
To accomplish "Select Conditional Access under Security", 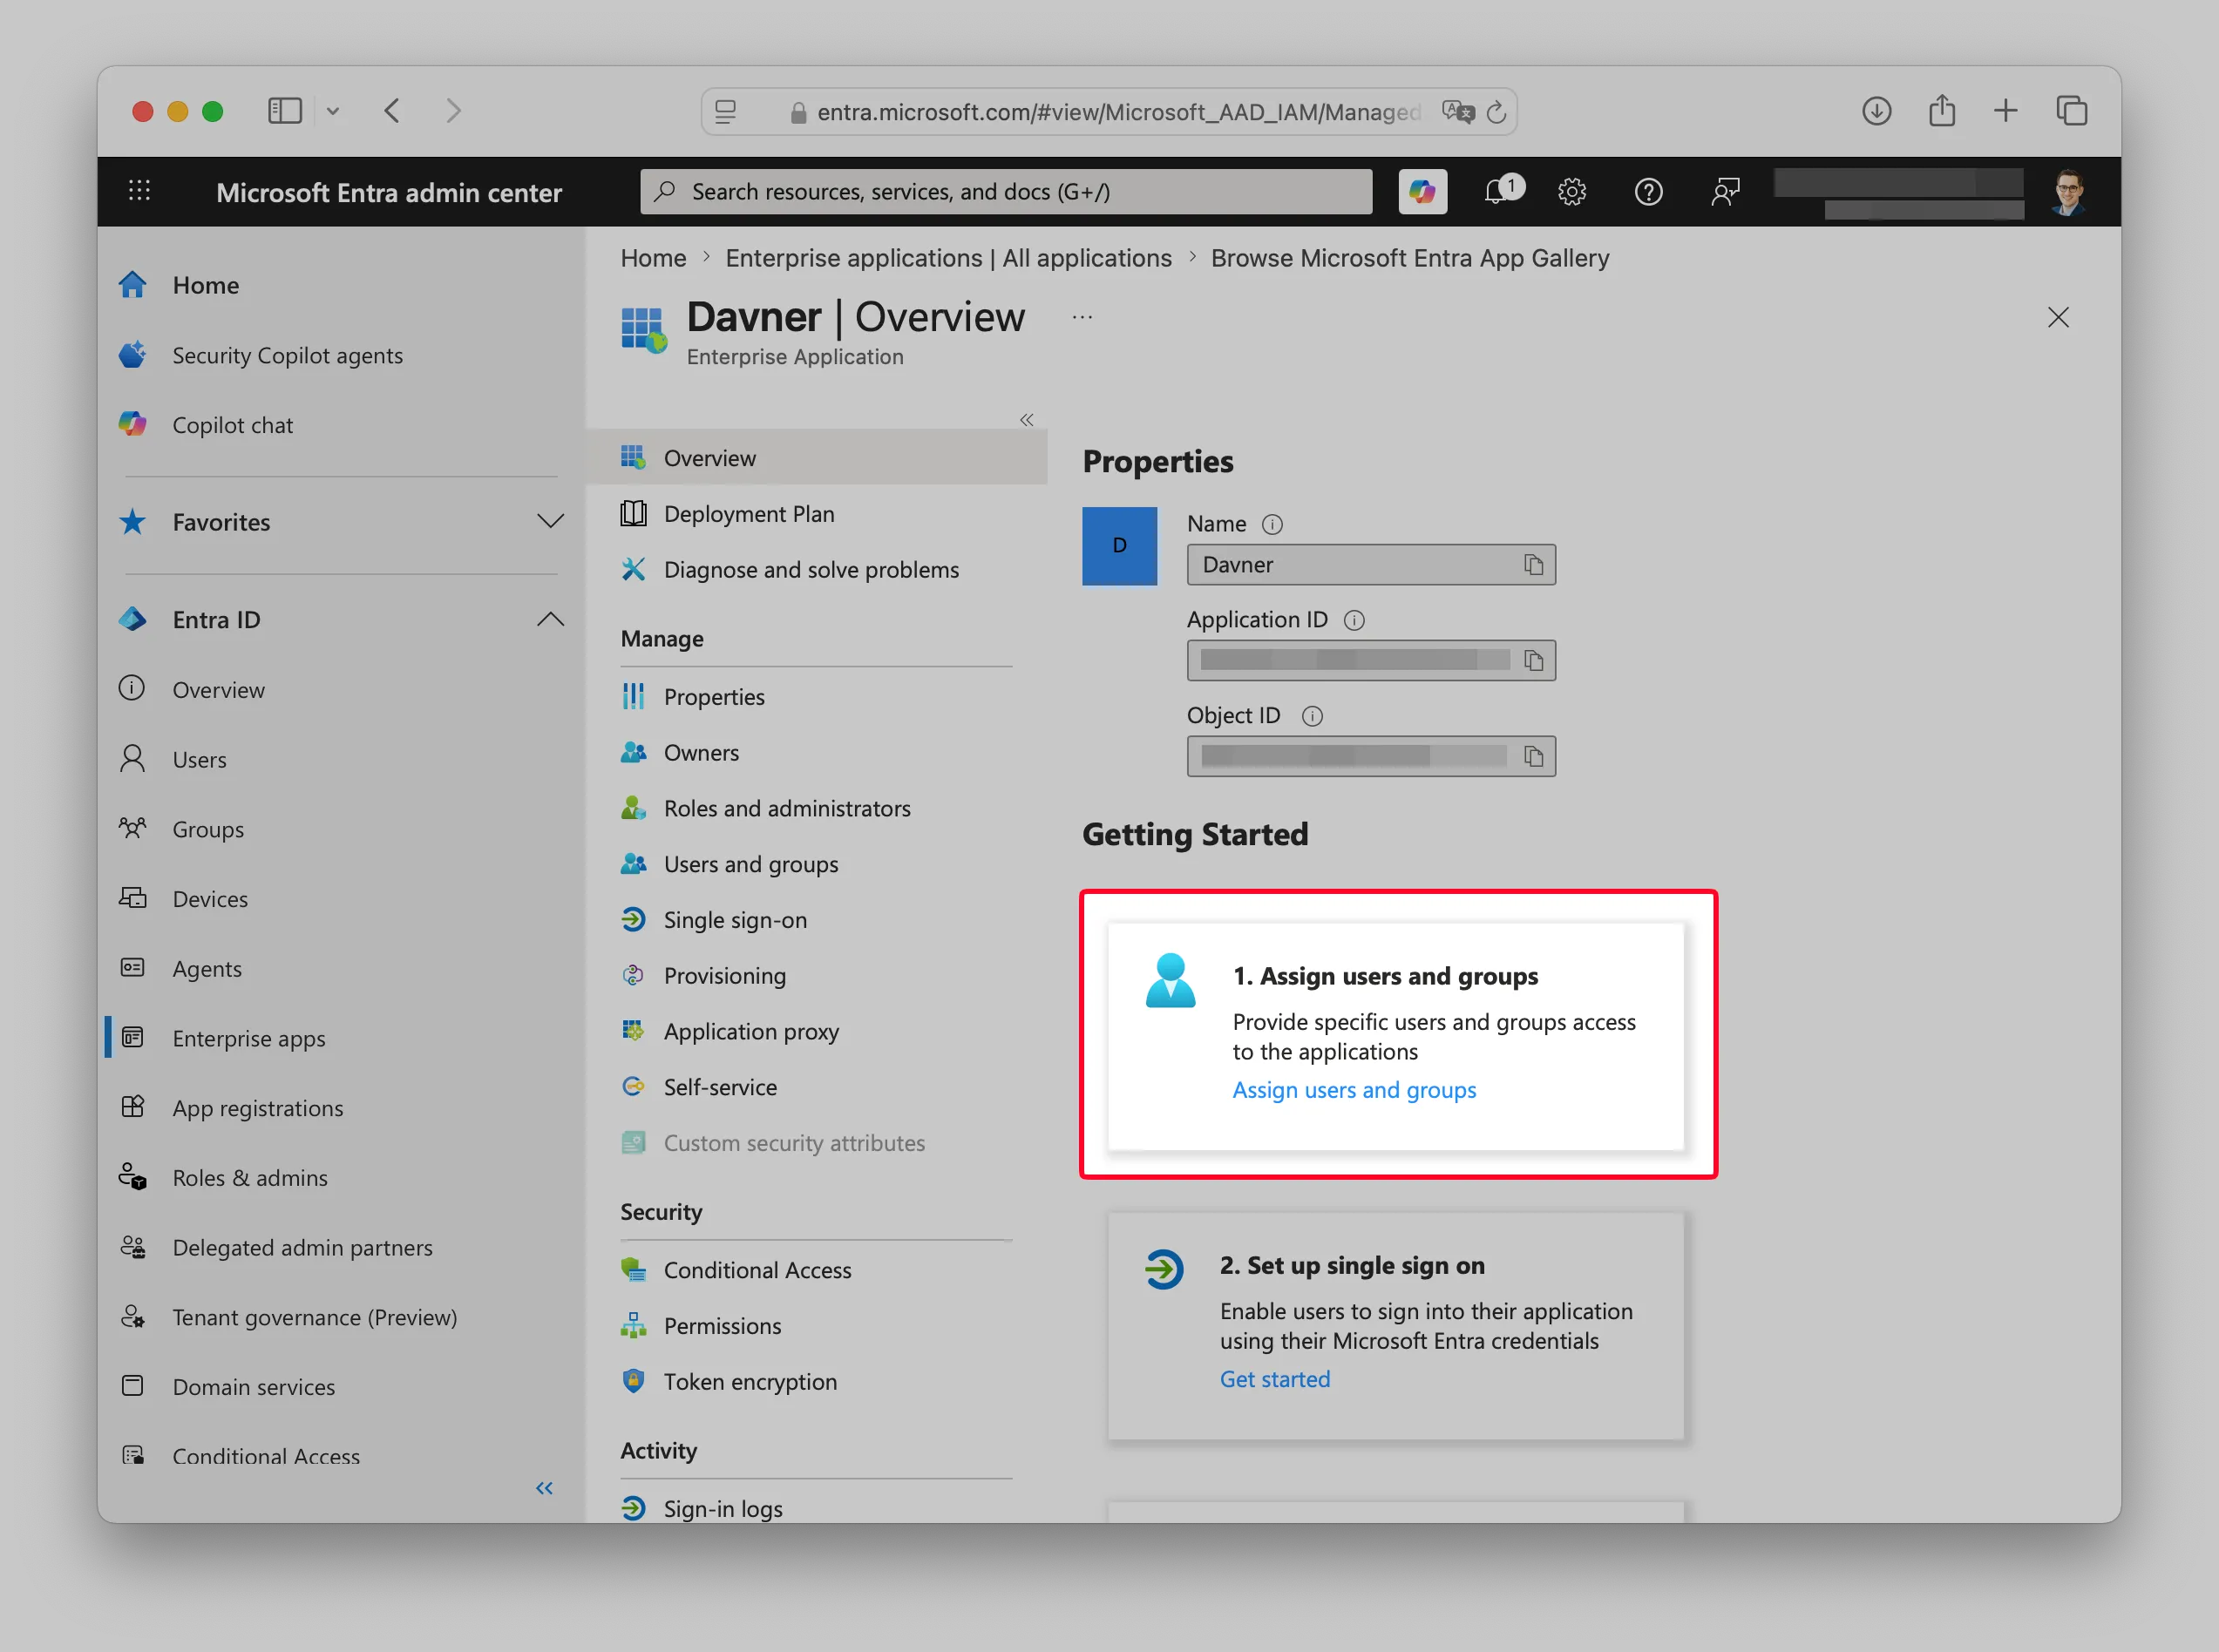I will (x=757, y=1270).
